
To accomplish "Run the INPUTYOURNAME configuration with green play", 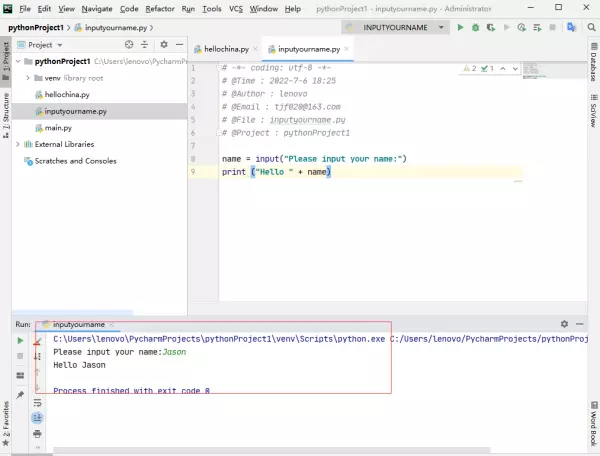I will (460, 28).
